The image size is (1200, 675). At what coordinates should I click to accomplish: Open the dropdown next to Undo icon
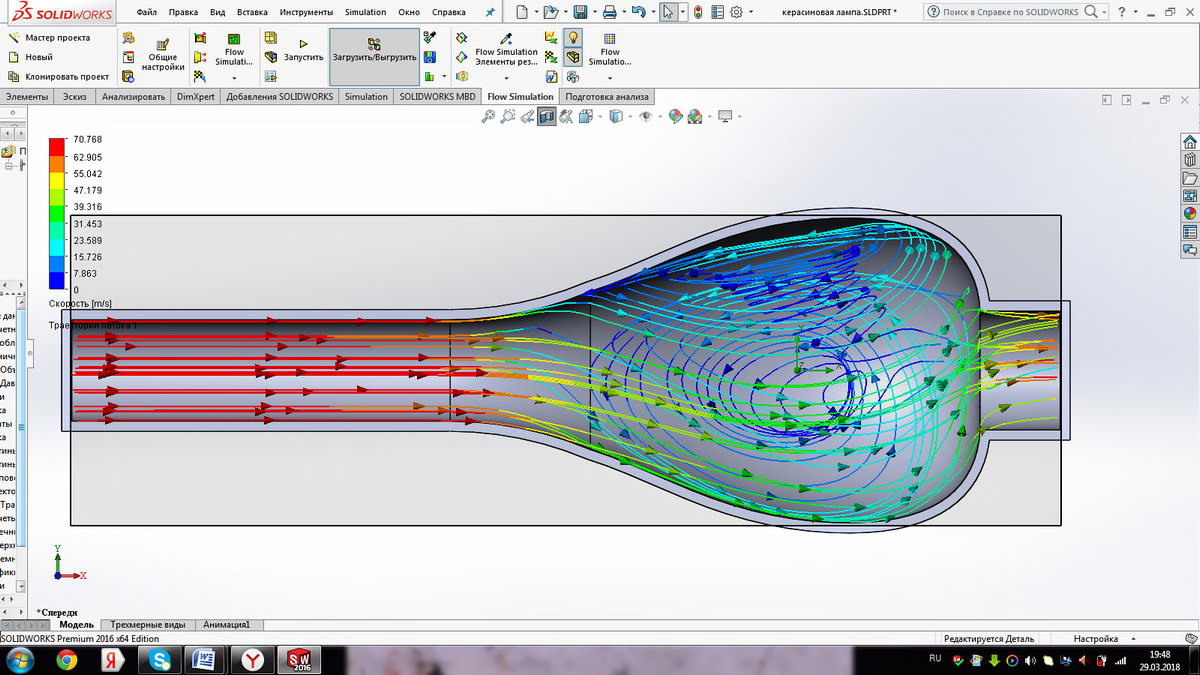pyautogui.click(x=652, y=13)
